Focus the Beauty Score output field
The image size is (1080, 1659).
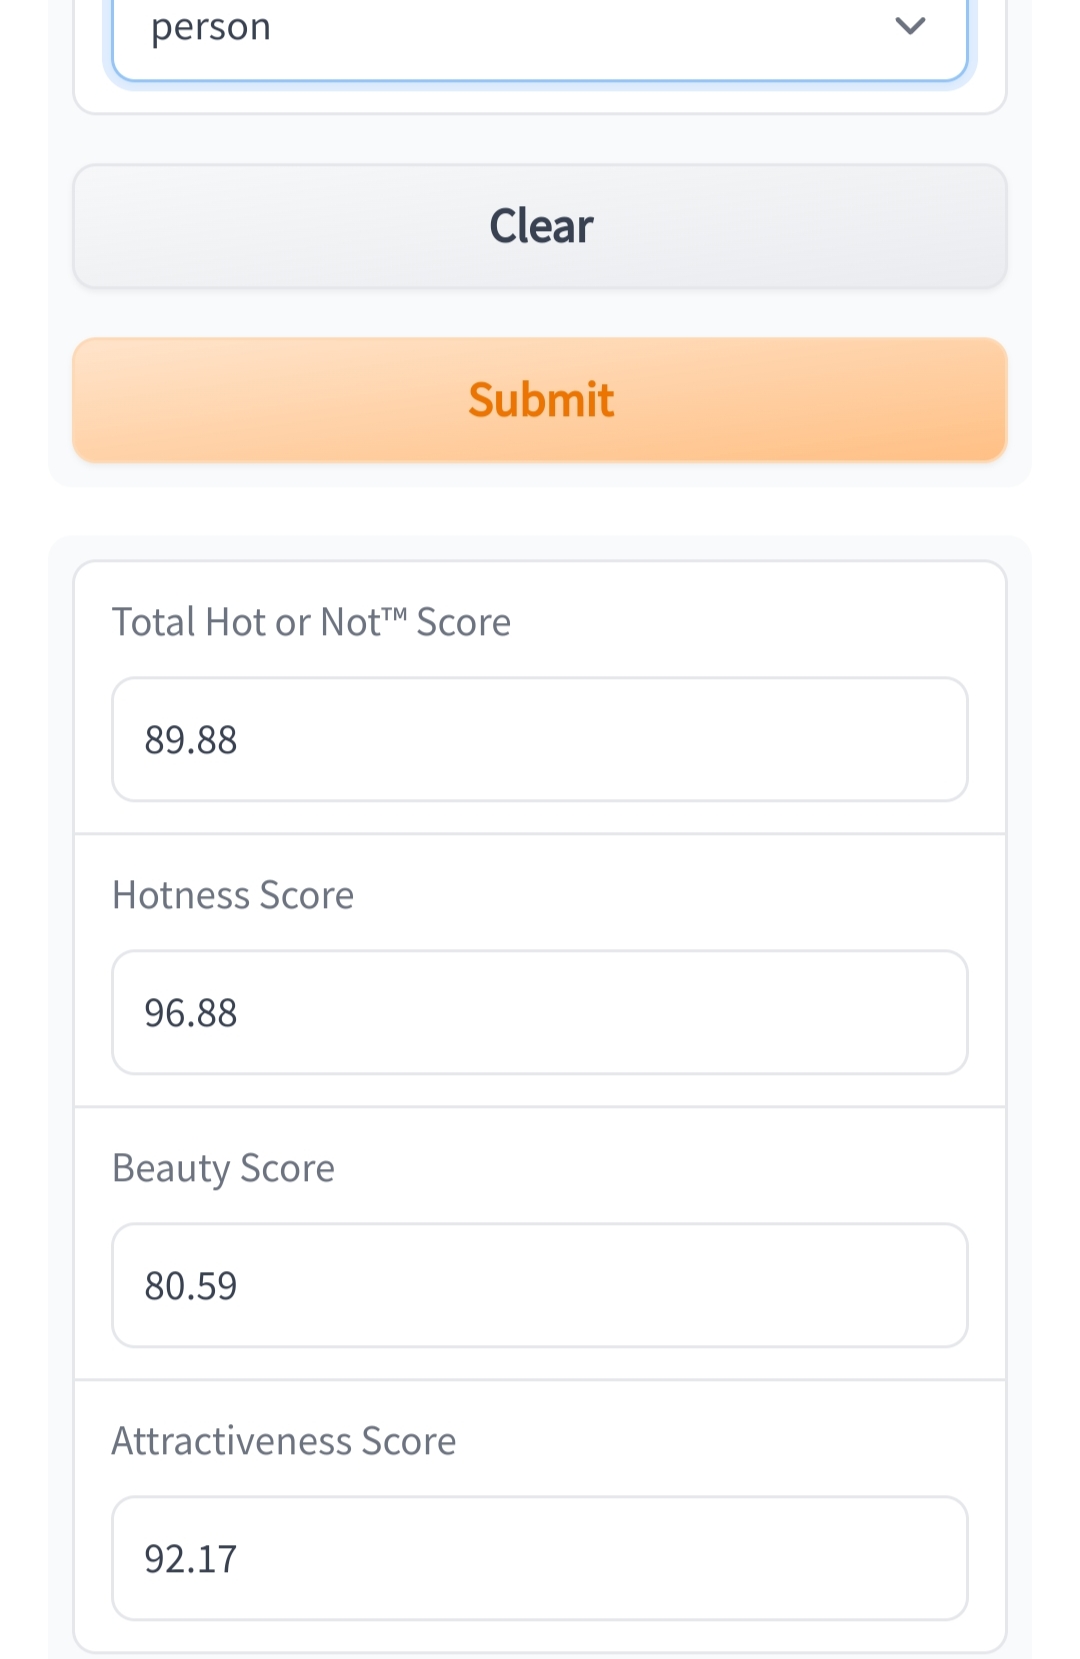point(540,1285)
